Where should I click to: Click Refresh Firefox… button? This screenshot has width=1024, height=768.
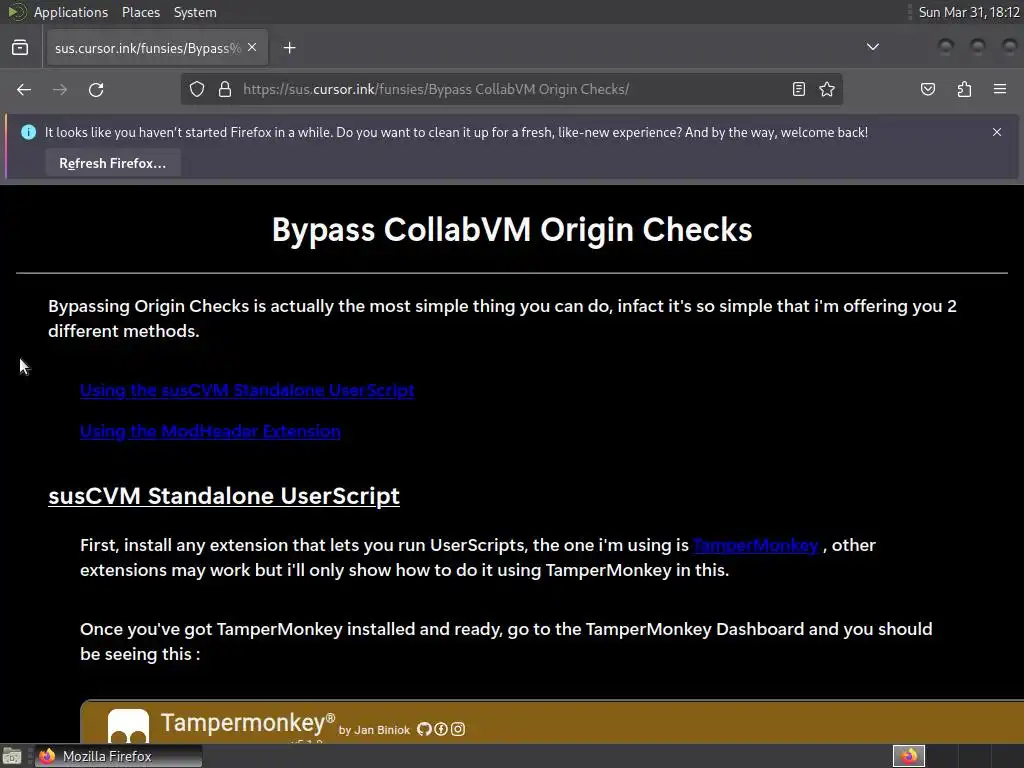click(x=113, y=163)
